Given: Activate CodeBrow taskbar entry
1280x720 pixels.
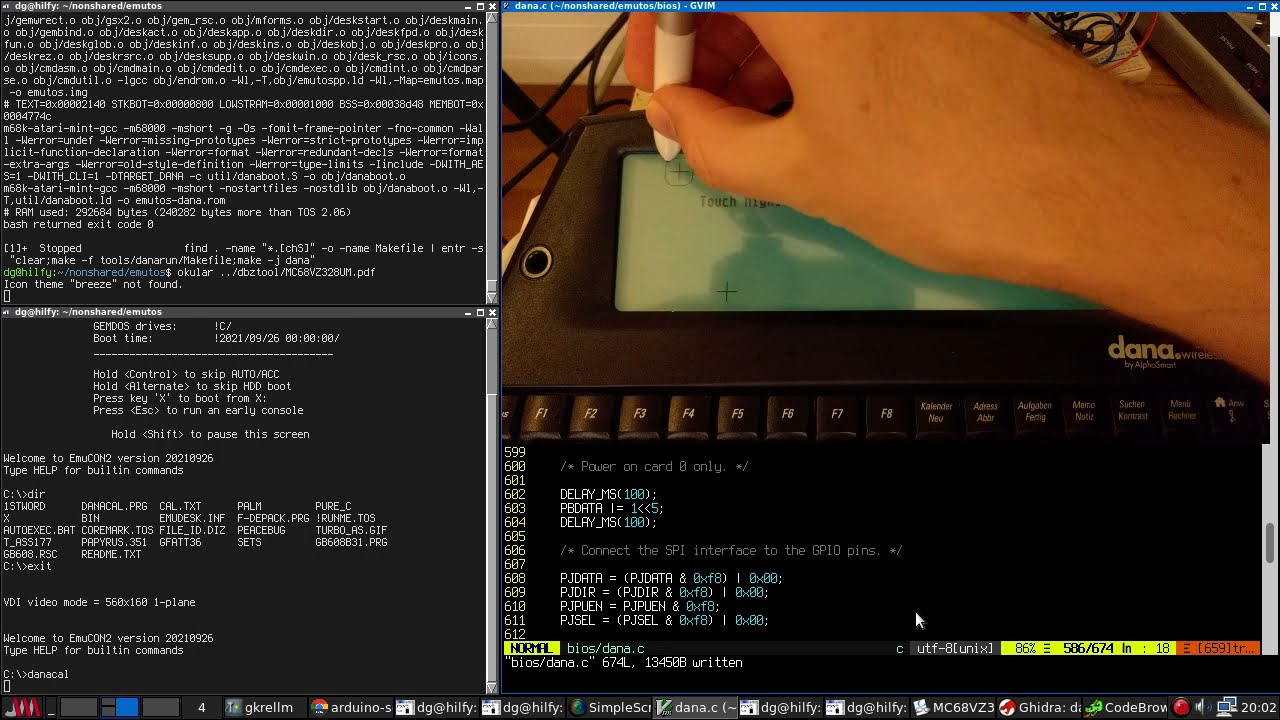Looking at the screenshot, I should 1126,707.
